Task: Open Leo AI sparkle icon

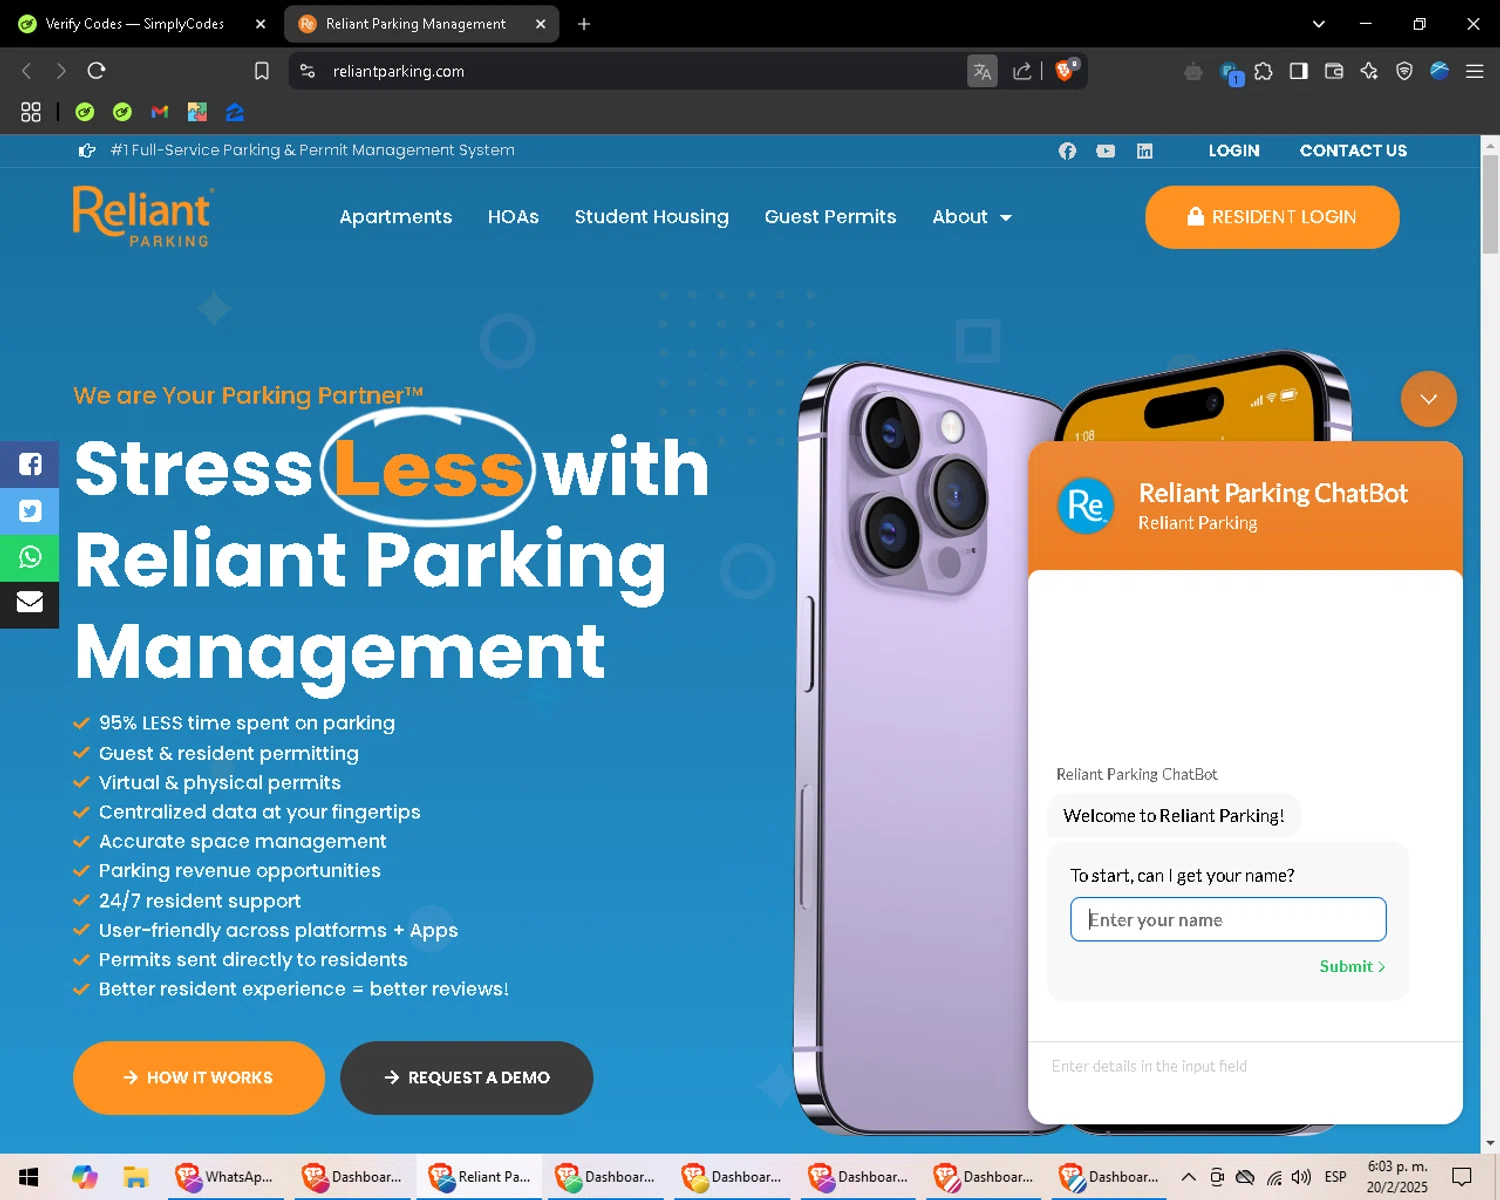Action: point(1369,71)
